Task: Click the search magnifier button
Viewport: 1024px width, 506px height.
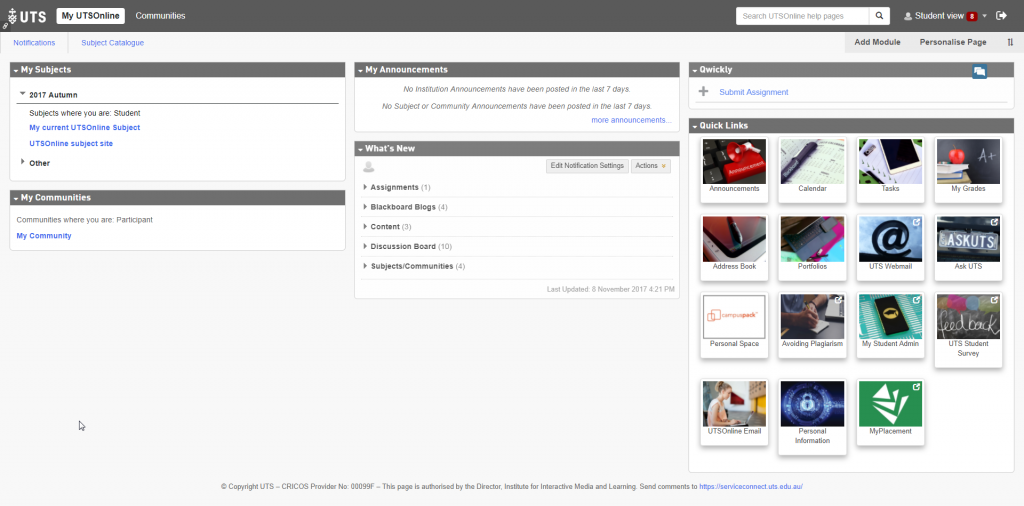Action: (879, 16)
